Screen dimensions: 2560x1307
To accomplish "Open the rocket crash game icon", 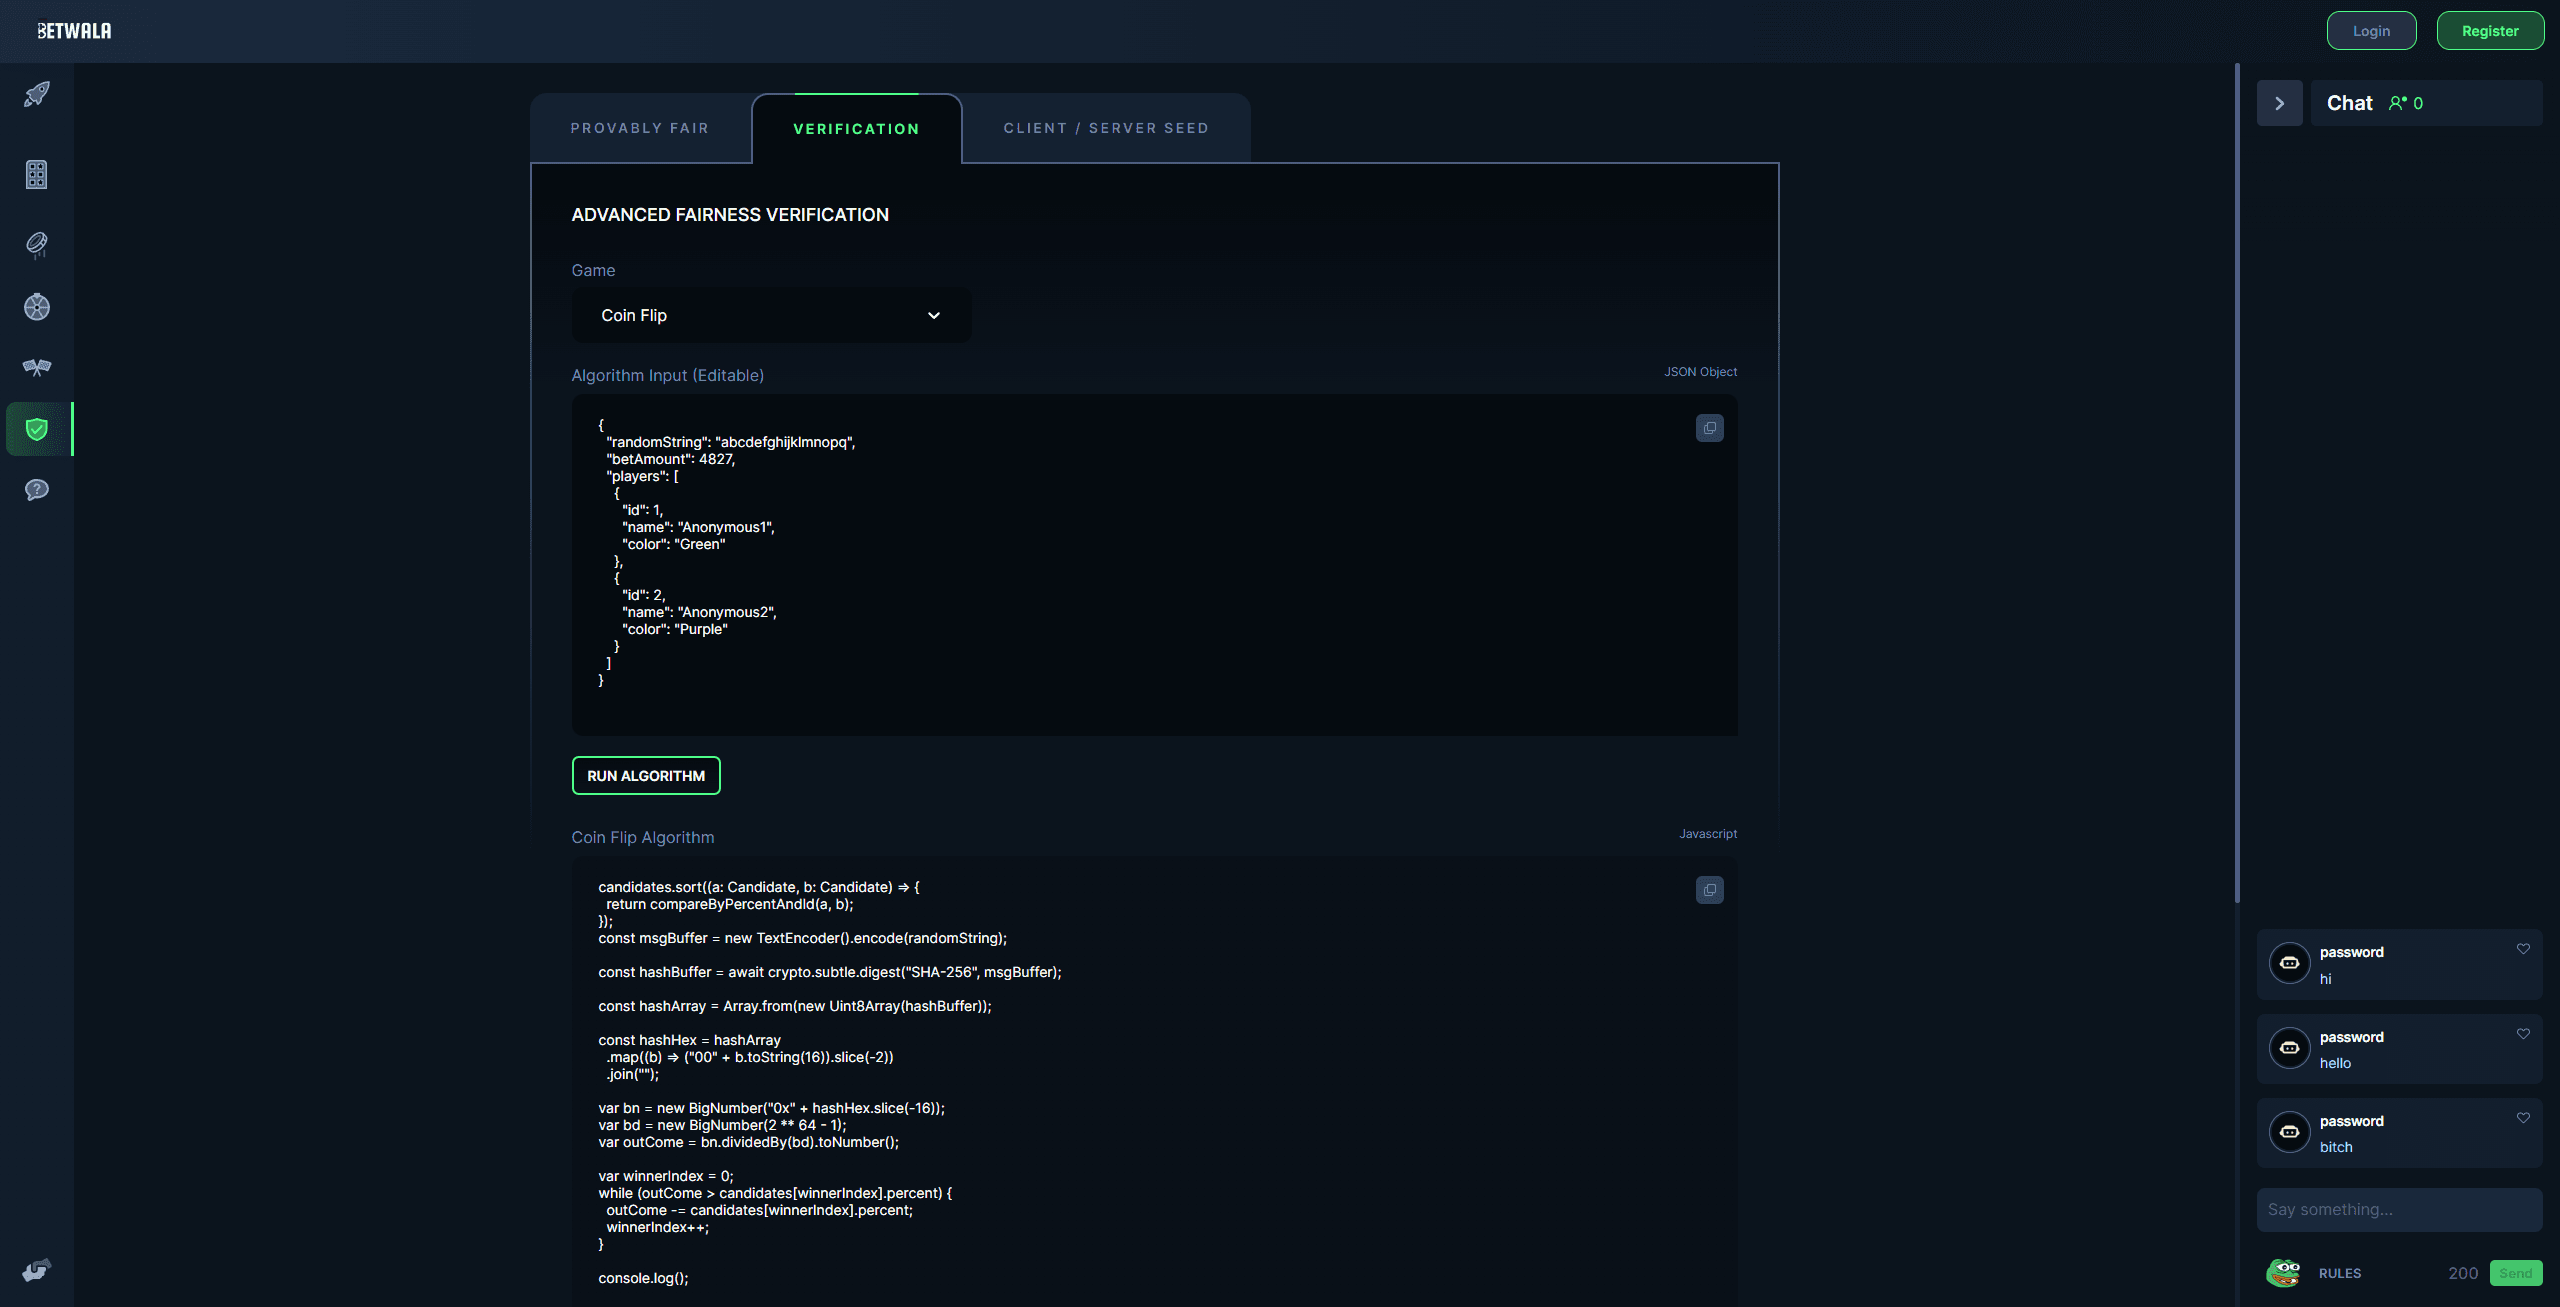I will (x=37, y=95).
